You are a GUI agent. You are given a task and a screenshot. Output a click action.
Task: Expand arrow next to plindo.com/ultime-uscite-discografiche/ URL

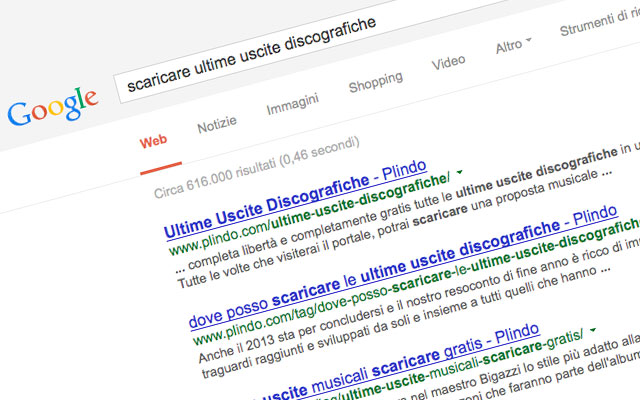pyautogui.click(x=460, y=172)
